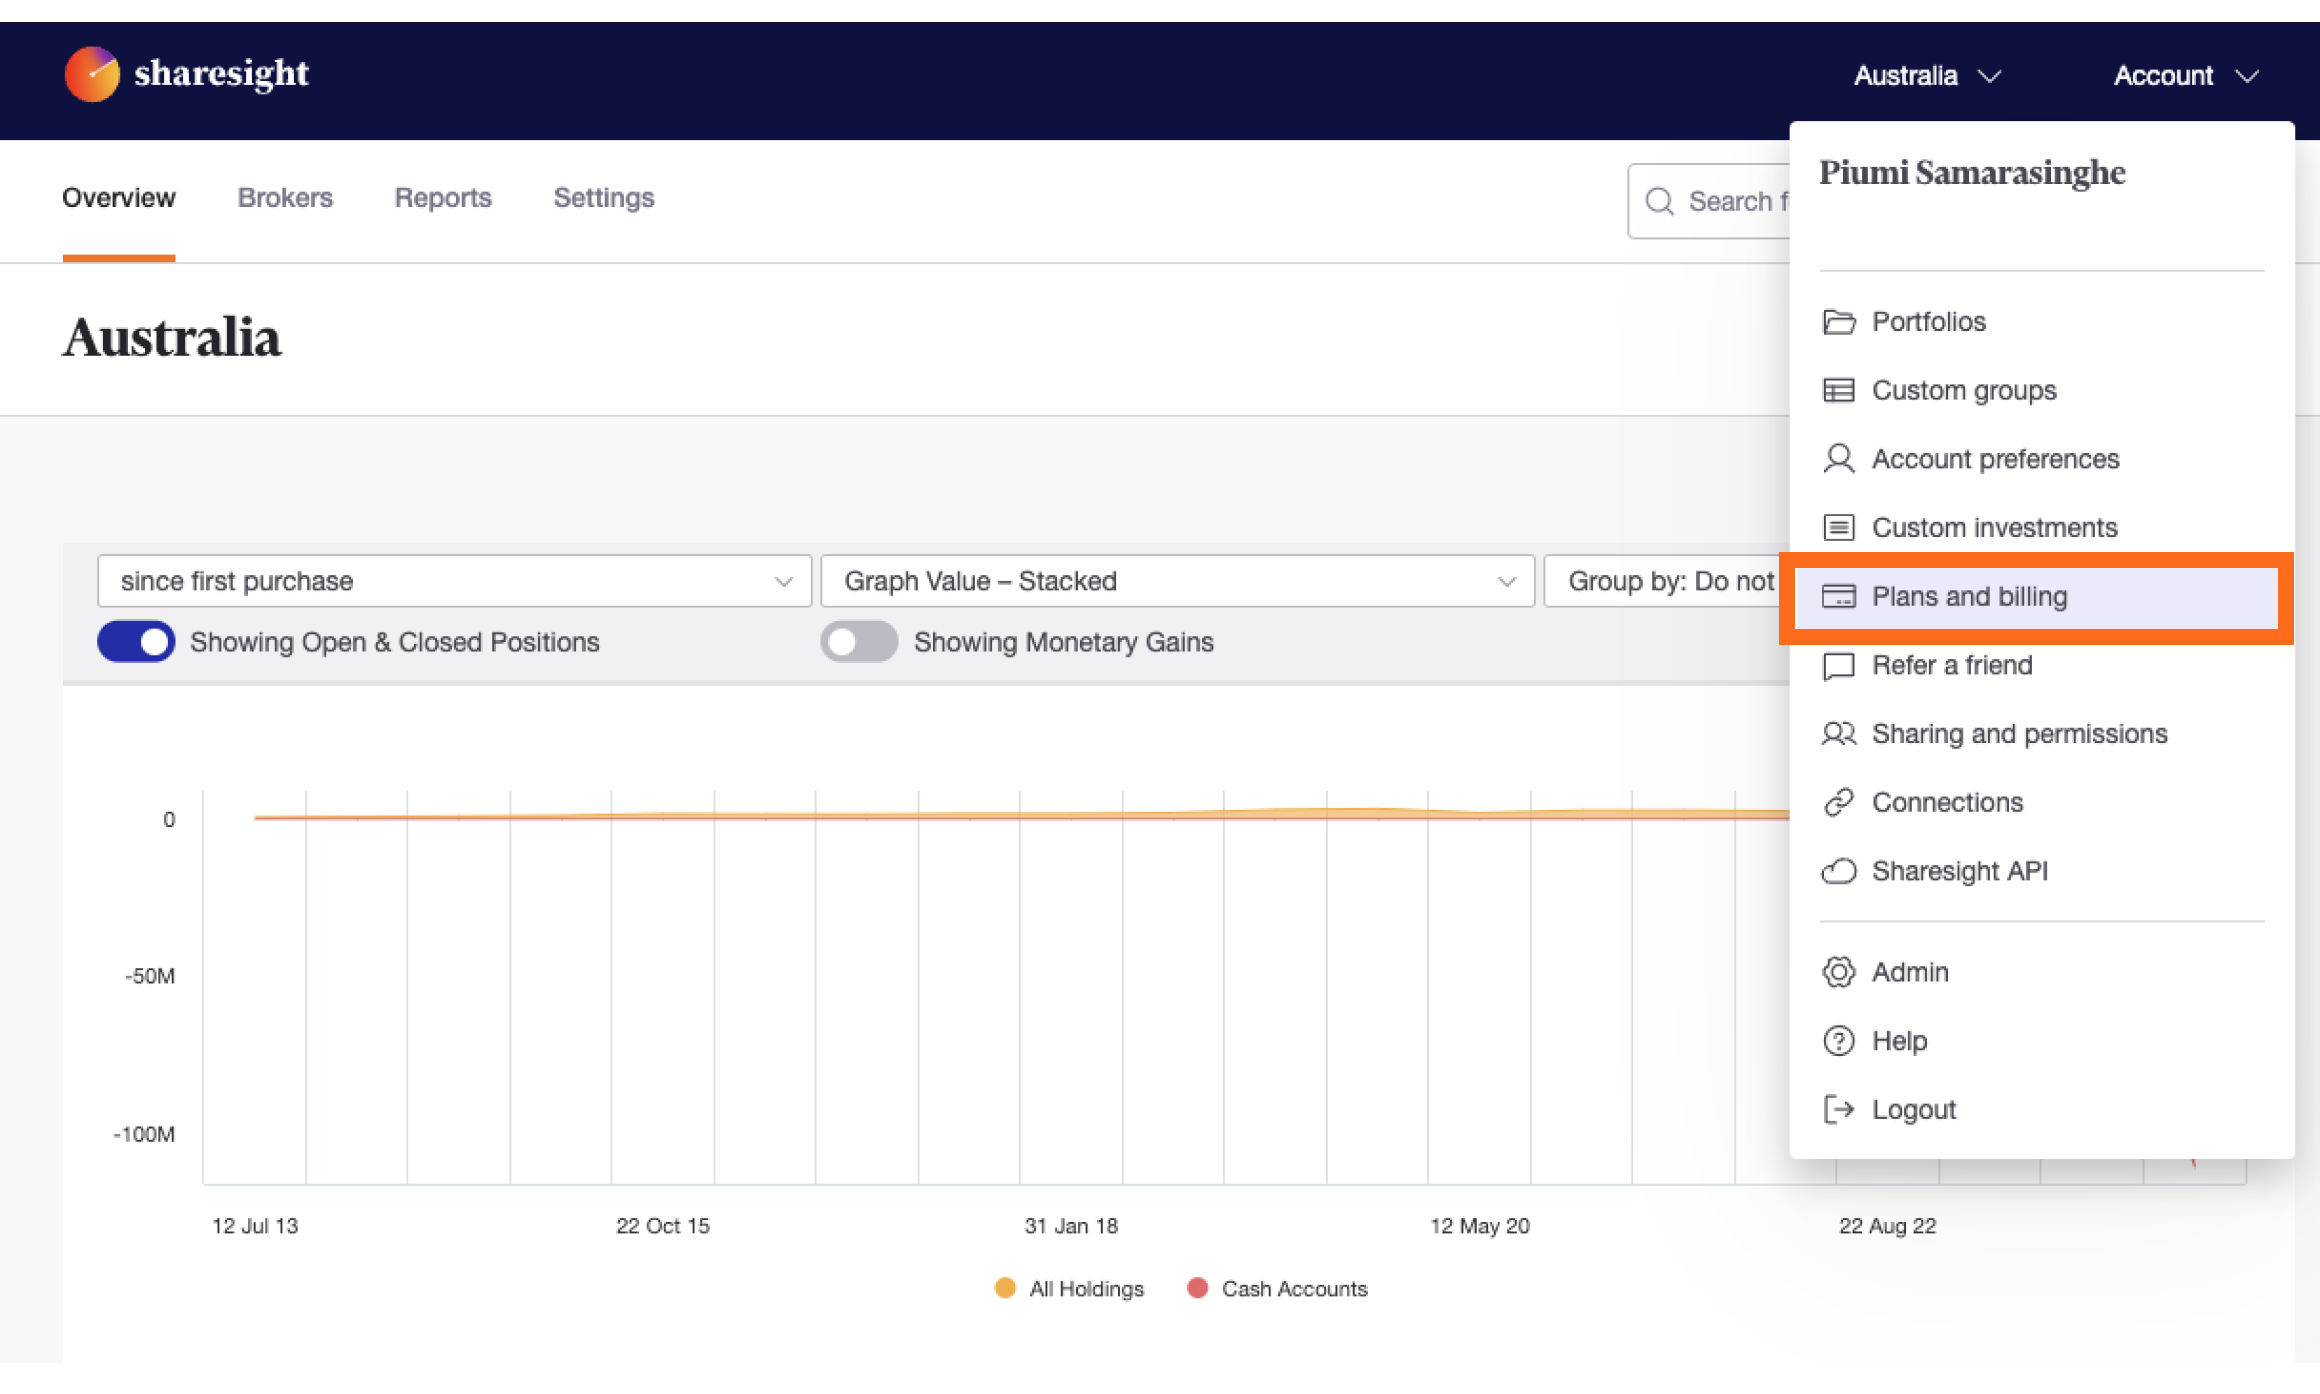Expand the 'since first purchase' date dropdown

tap(453, 580)
